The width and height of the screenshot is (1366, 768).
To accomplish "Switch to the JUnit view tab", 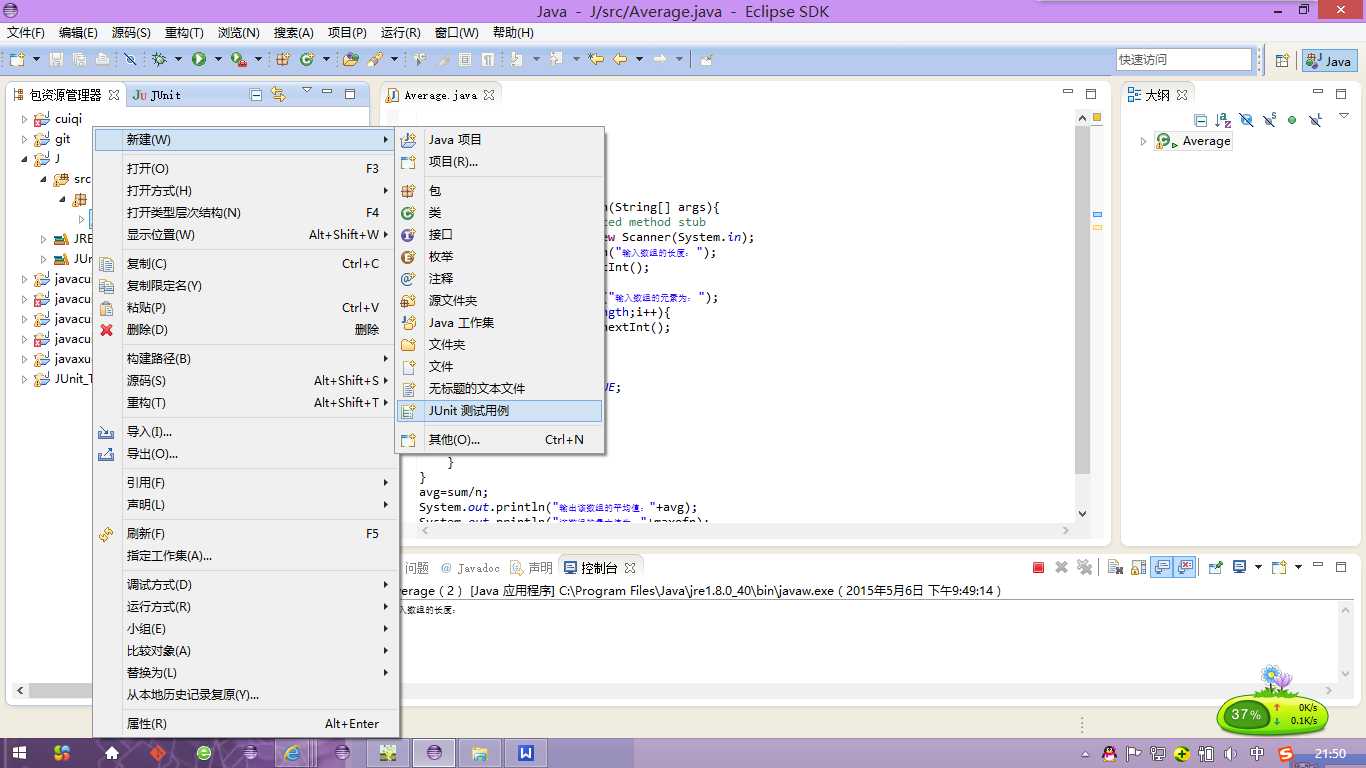I will coord(157,95).
